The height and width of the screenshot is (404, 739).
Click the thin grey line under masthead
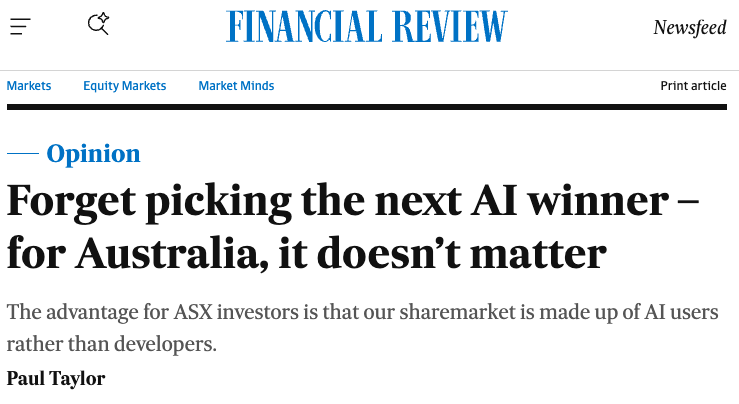pyautogui.click(x=370, y=71)
